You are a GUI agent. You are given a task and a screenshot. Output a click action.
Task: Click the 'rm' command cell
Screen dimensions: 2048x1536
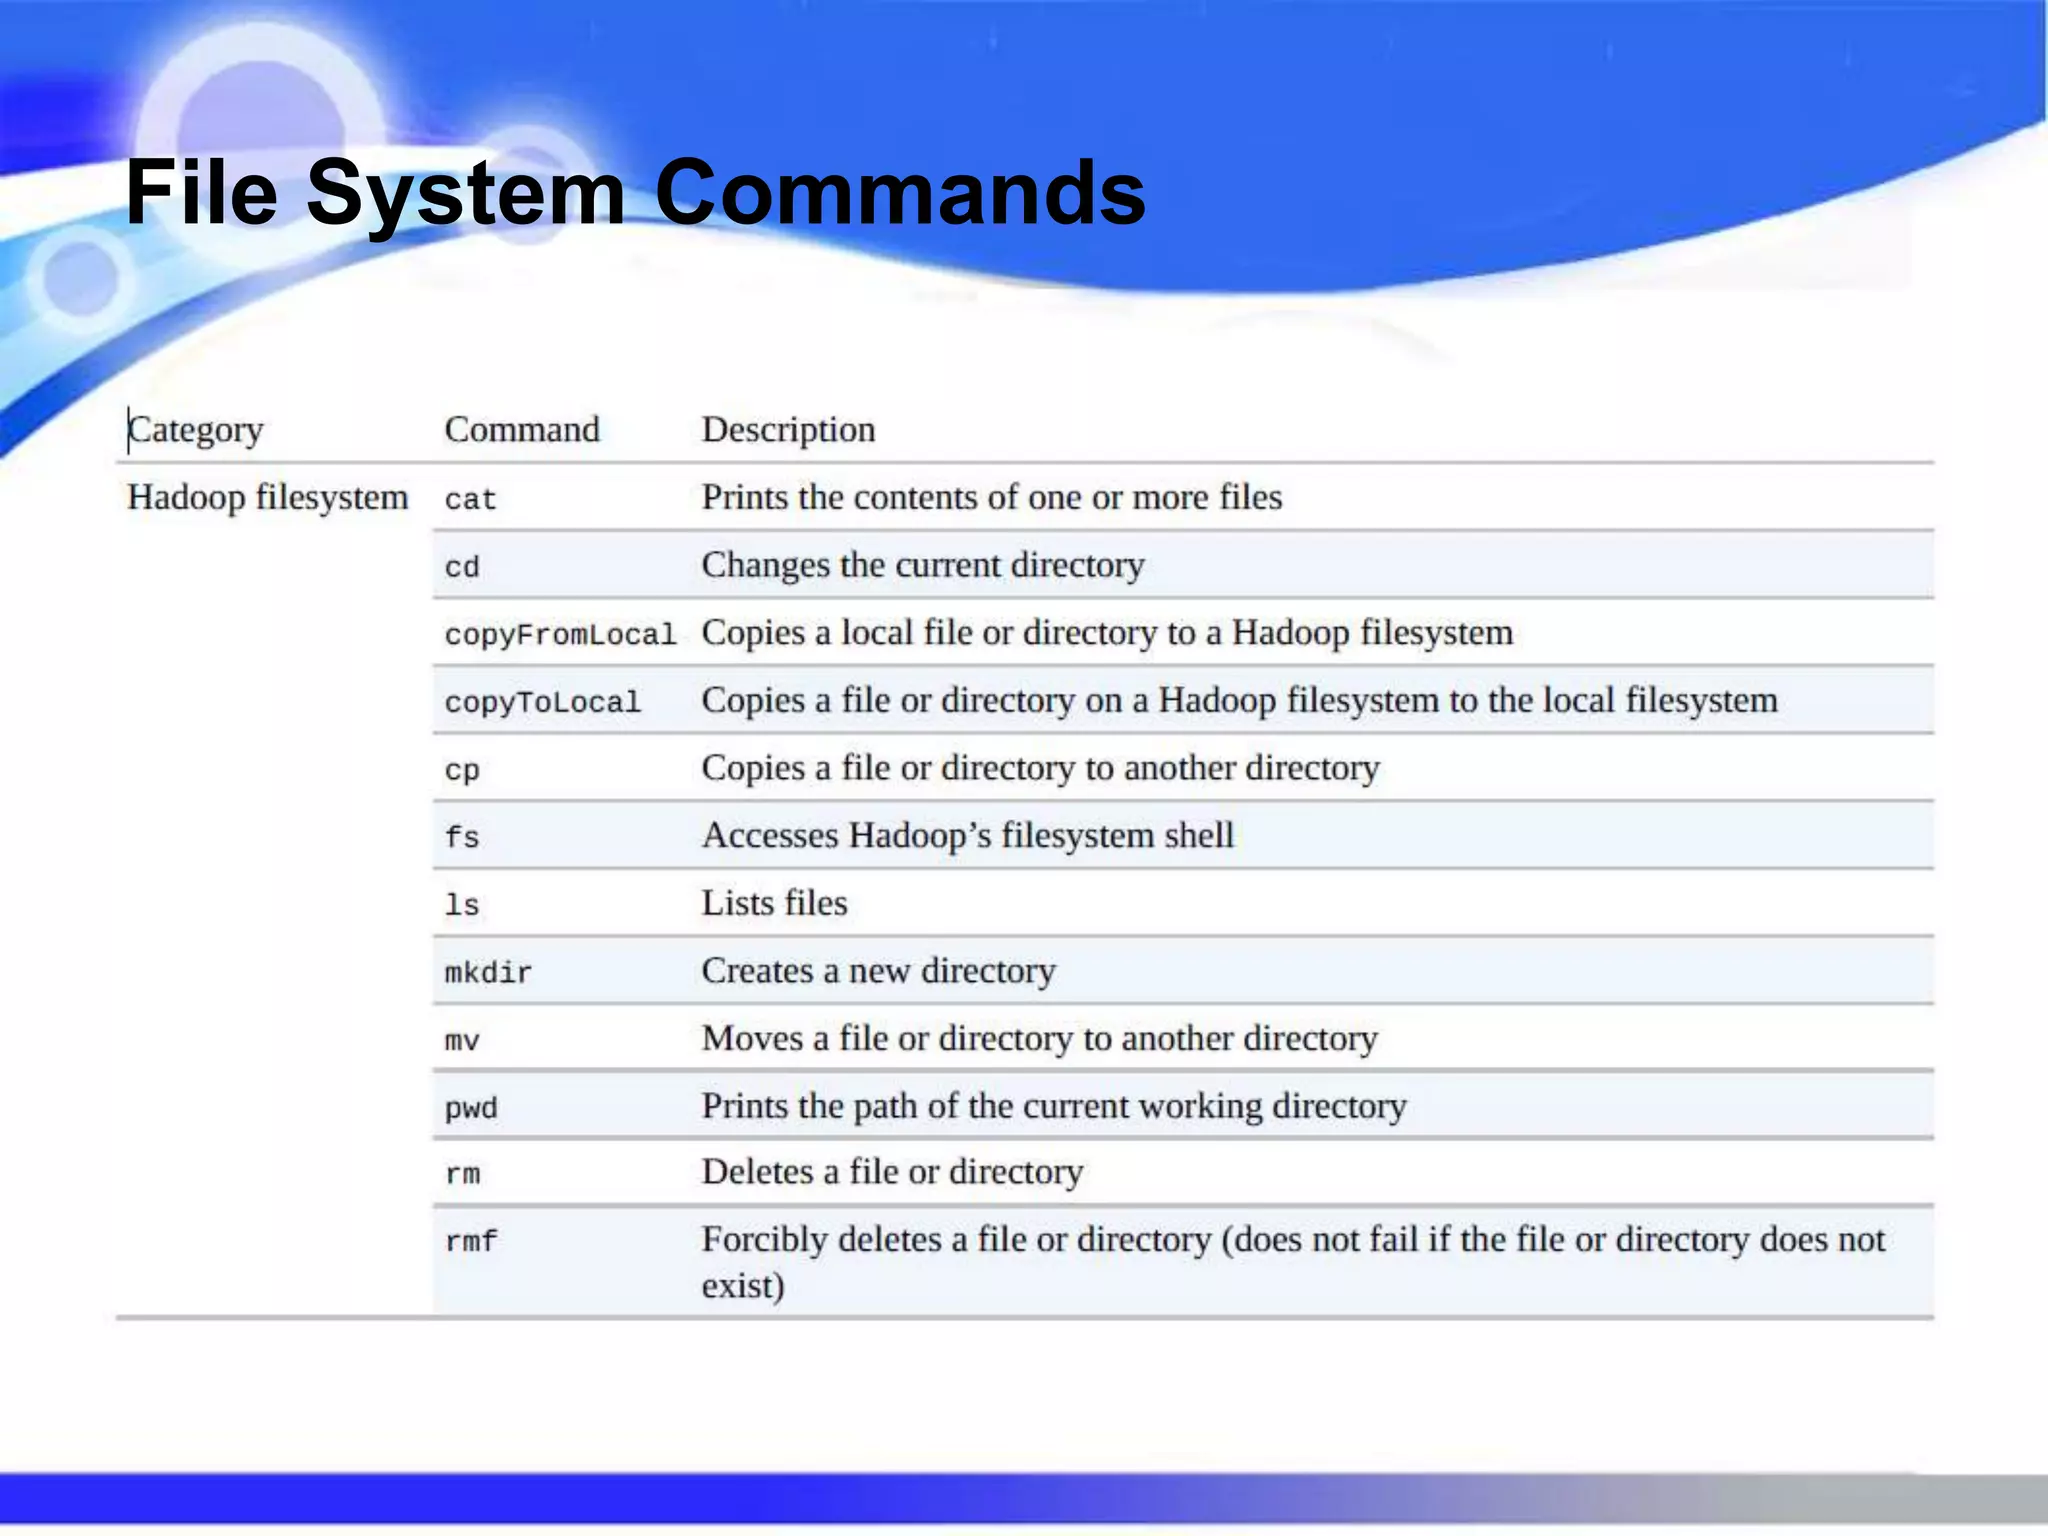coord(462,1174)
